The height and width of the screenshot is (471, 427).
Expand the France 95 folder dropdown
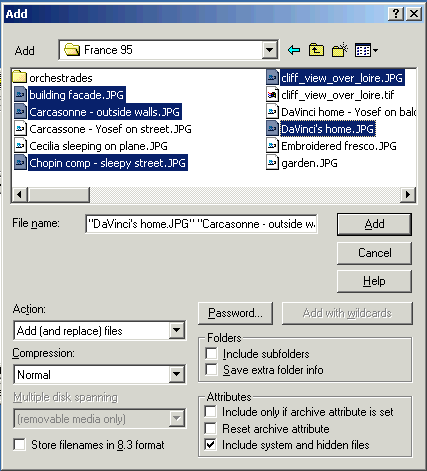pos(269,50)
